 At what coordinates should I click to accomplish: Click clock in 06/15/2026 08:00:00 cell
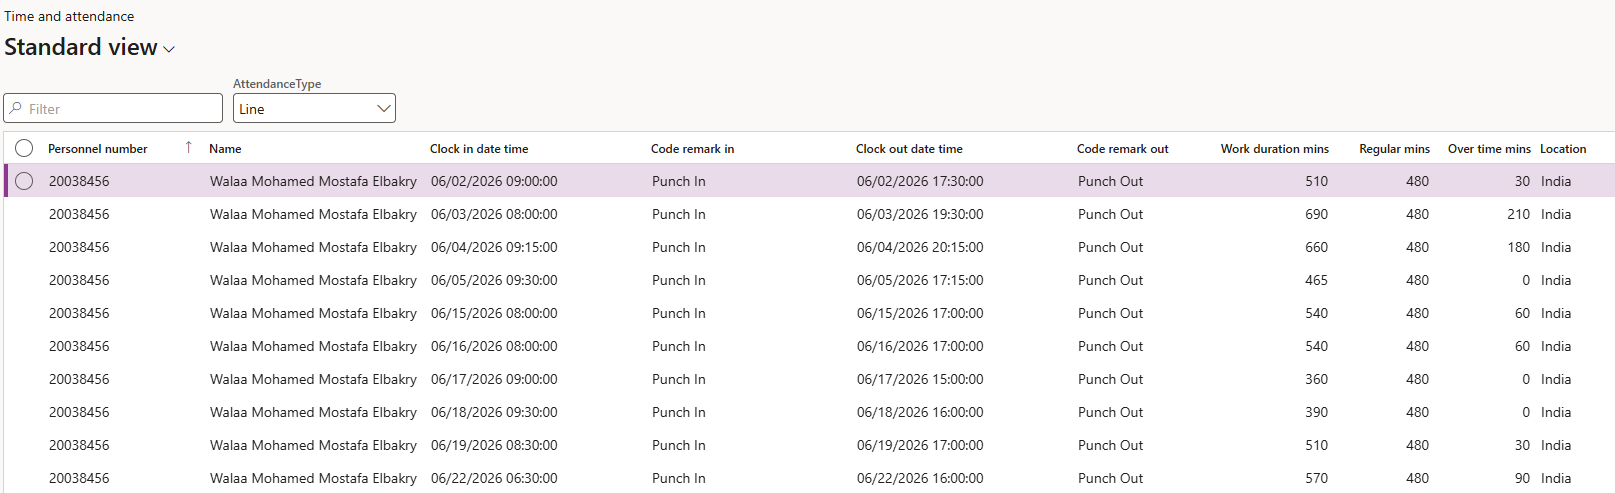494,313
